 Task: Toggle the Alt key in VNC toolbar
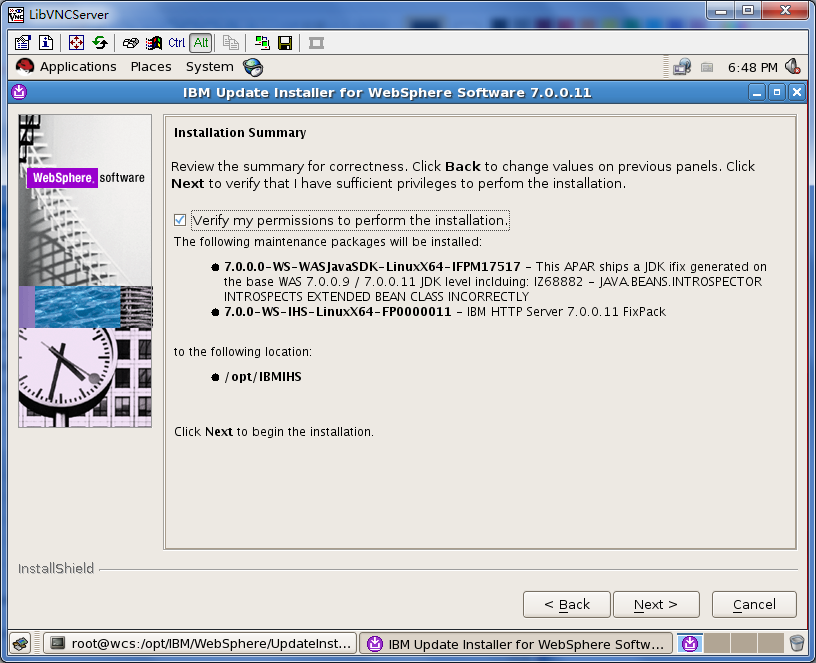click(201, 43)
